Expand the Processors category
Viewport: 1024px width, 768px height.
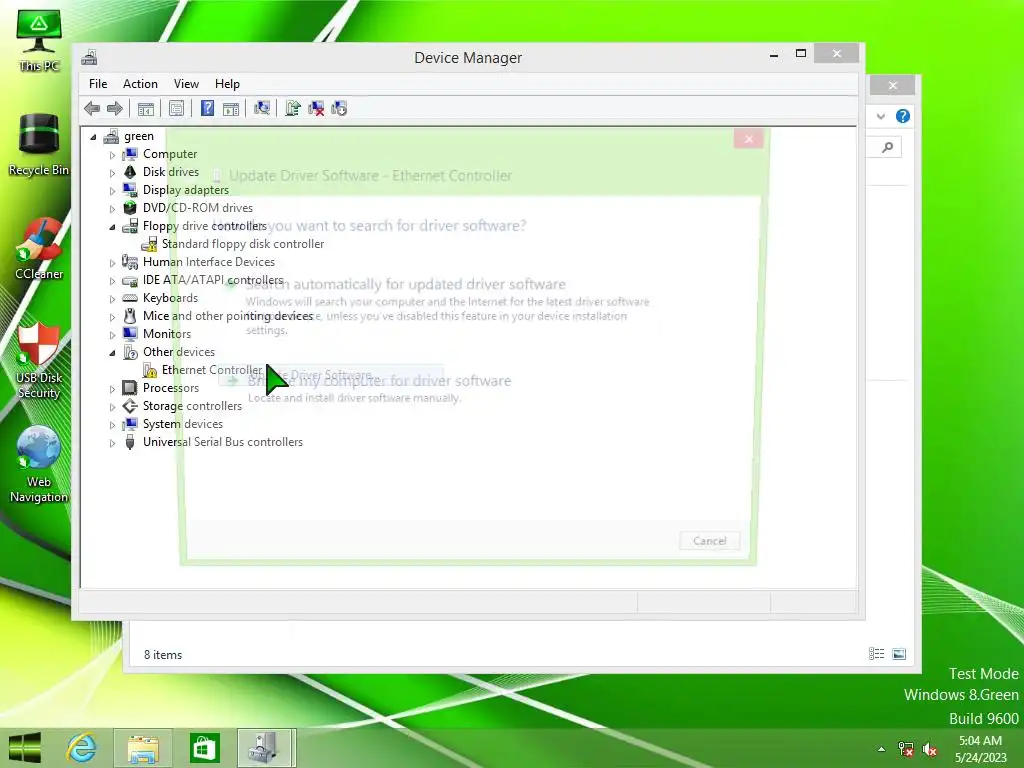pyautogui.click(x=112, y=389)
